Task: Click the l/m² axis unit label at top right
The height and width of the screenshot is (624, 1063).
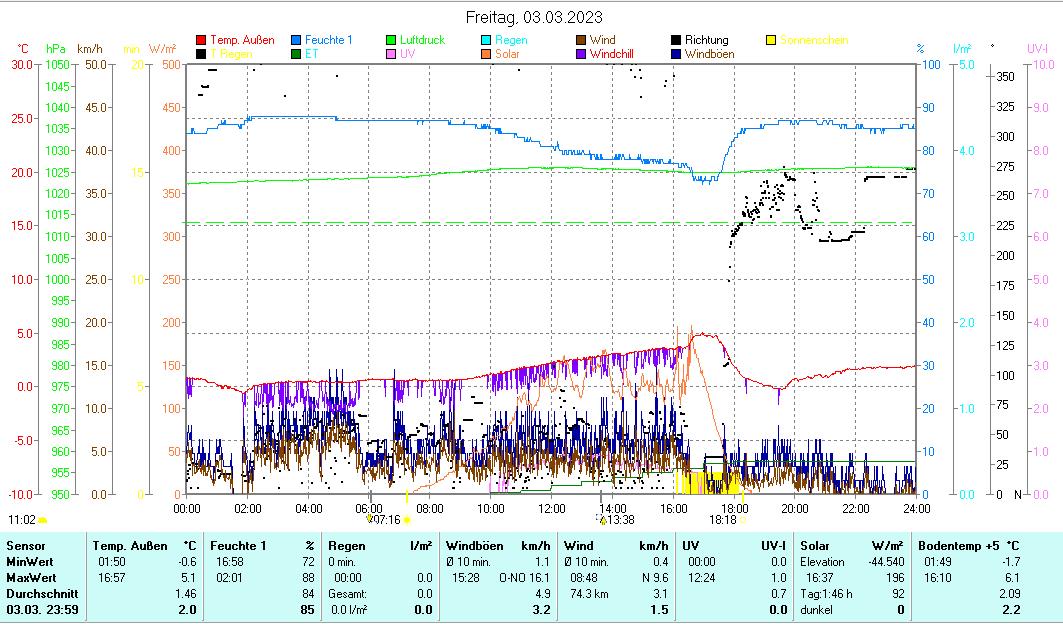Action: coord(962,49)
